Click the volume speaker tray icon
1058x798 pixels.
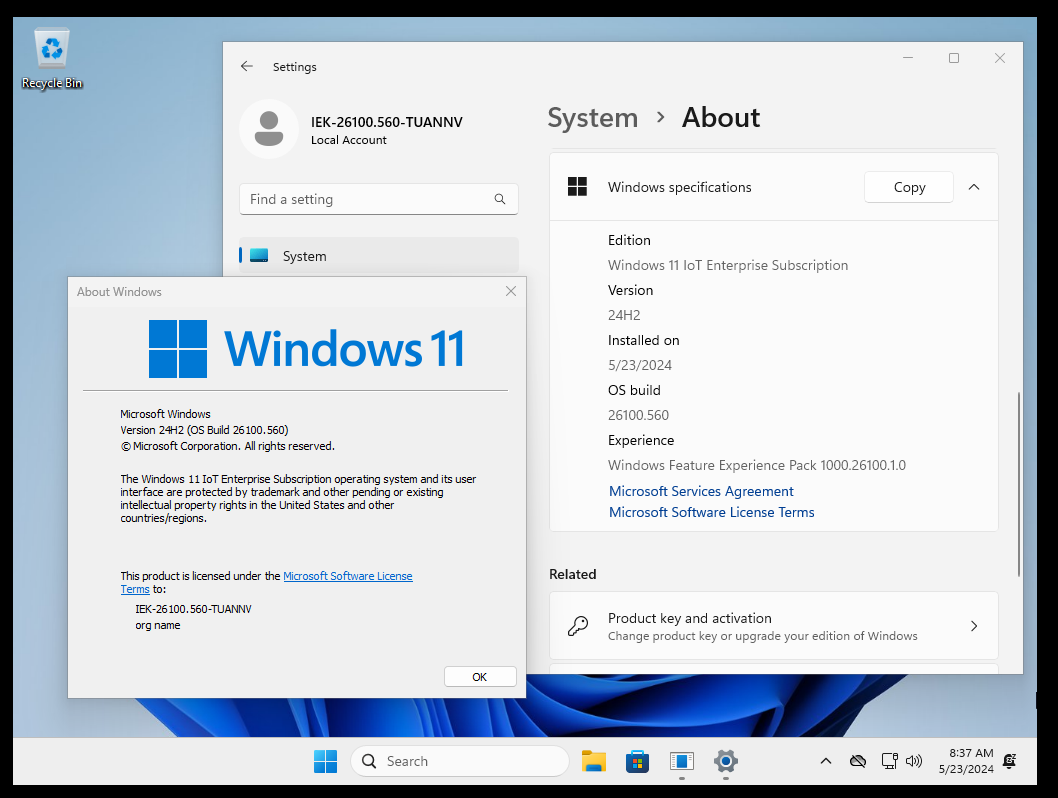point(914,762)
